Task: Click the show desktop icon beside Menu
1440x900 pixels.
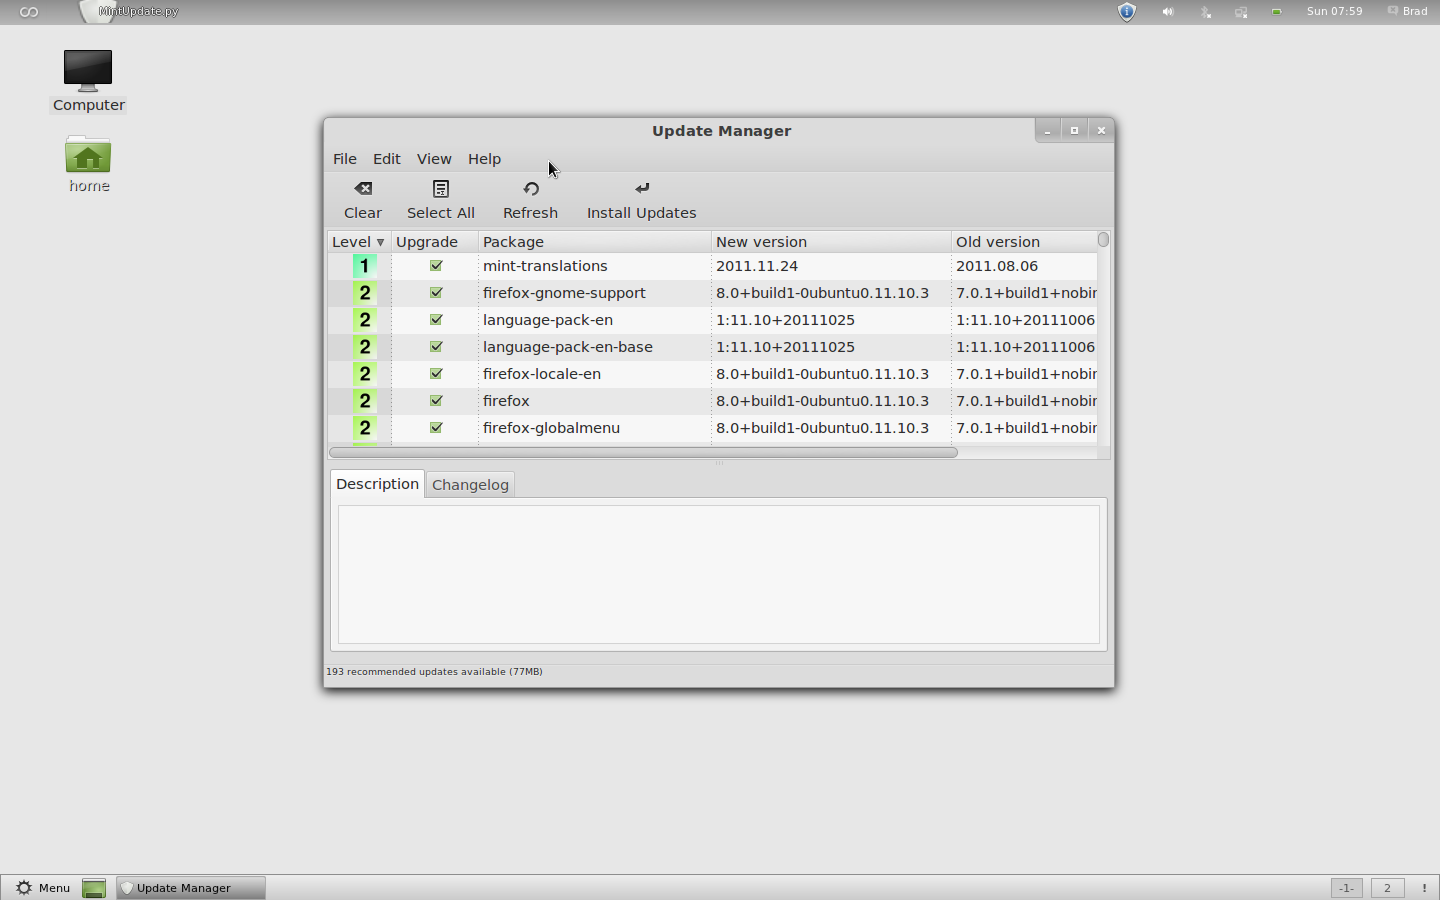Action: (x=94, y=888)
